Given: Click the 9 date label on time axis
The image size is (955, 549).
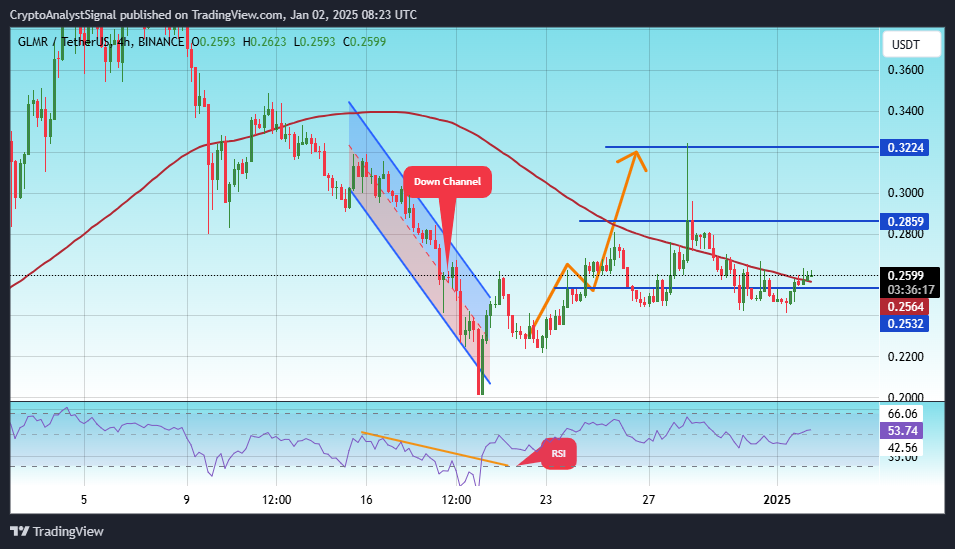Looking at the screenshot, I should coord(186,500).
